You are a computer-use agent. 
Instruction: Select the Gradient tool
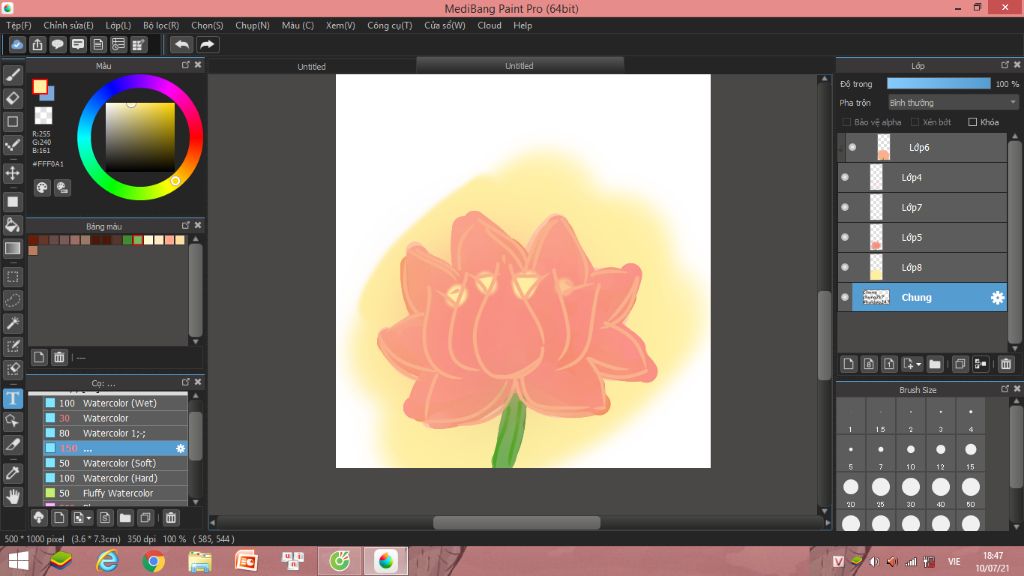[12, 248]
